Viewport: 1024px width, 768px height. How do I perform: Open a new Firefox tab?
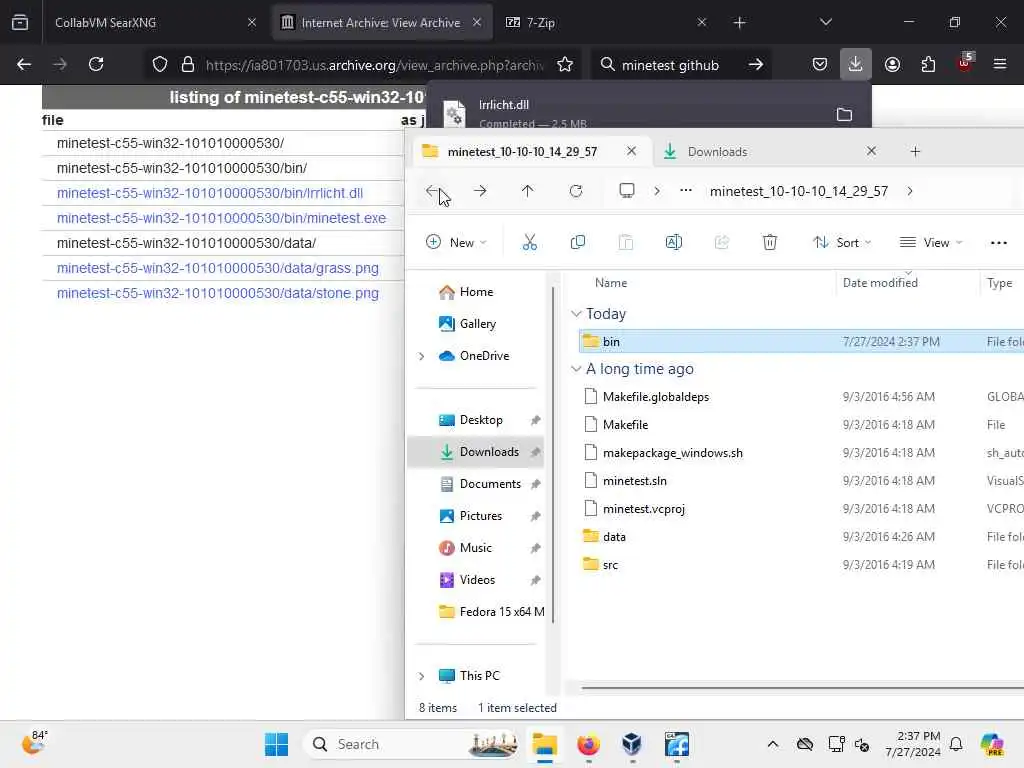[x=739, y=22]
